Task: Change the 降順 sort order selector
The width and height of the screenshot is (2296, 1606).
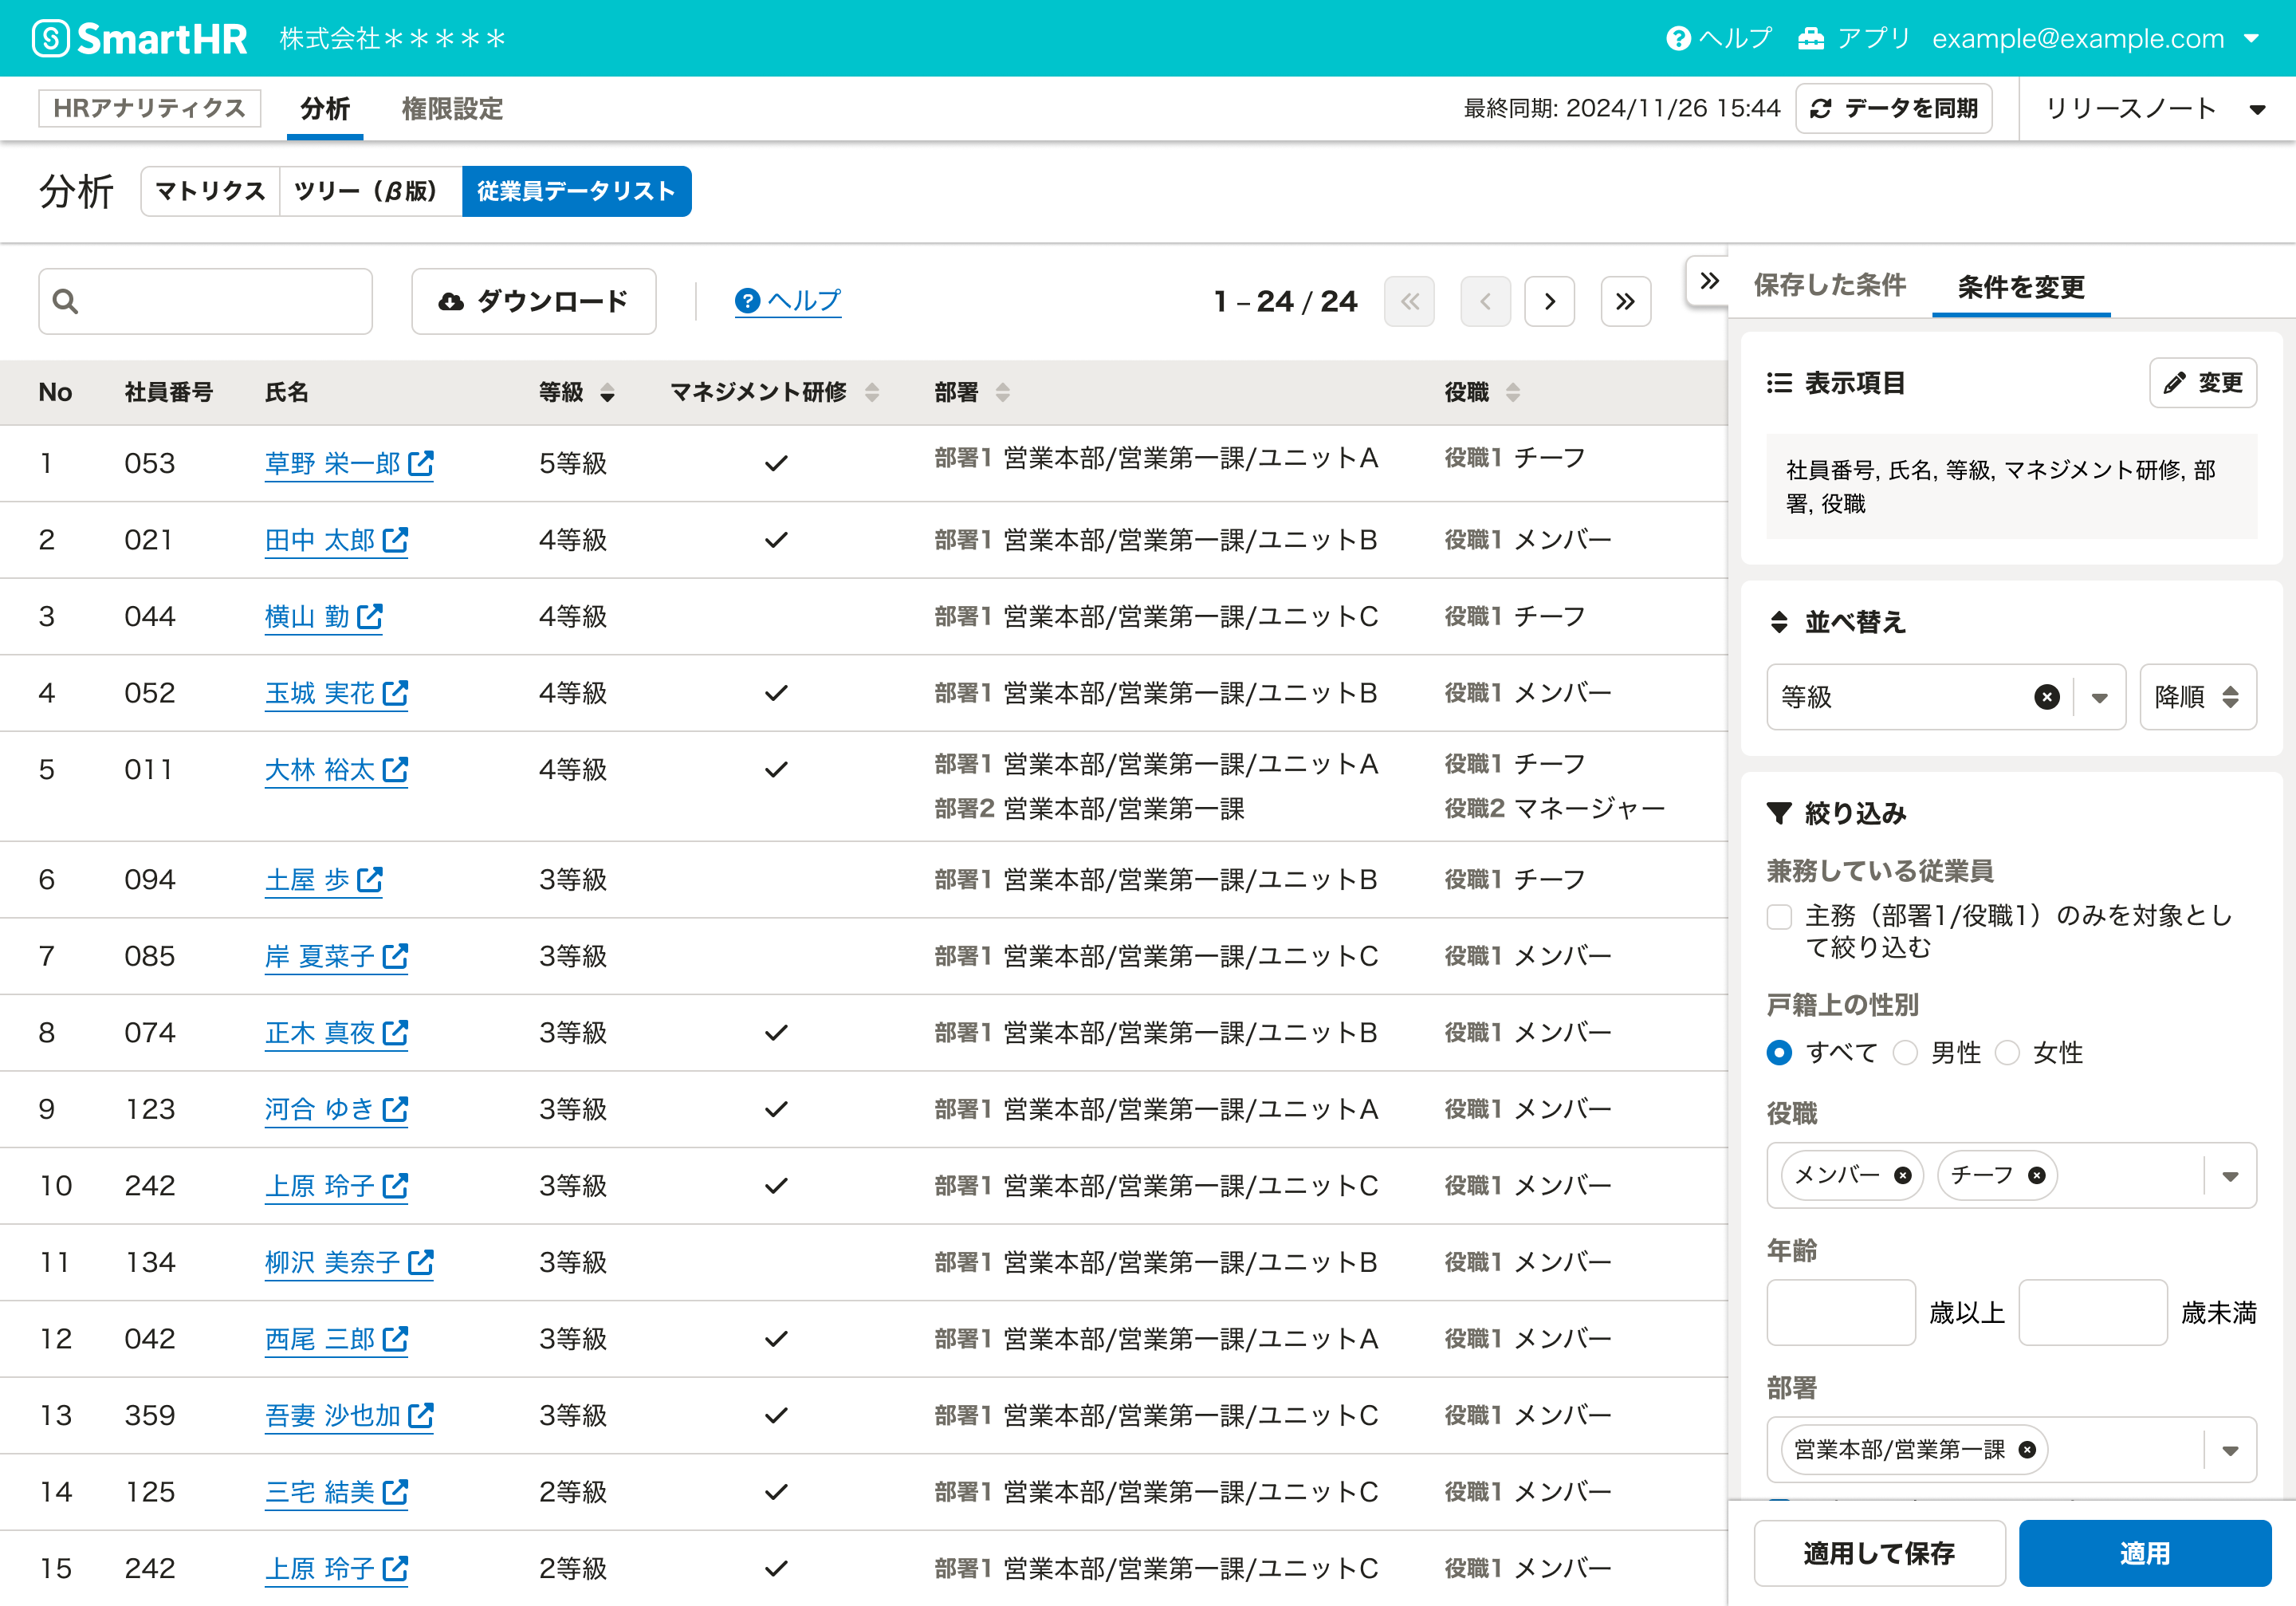Action: [x=2197, y=697]
